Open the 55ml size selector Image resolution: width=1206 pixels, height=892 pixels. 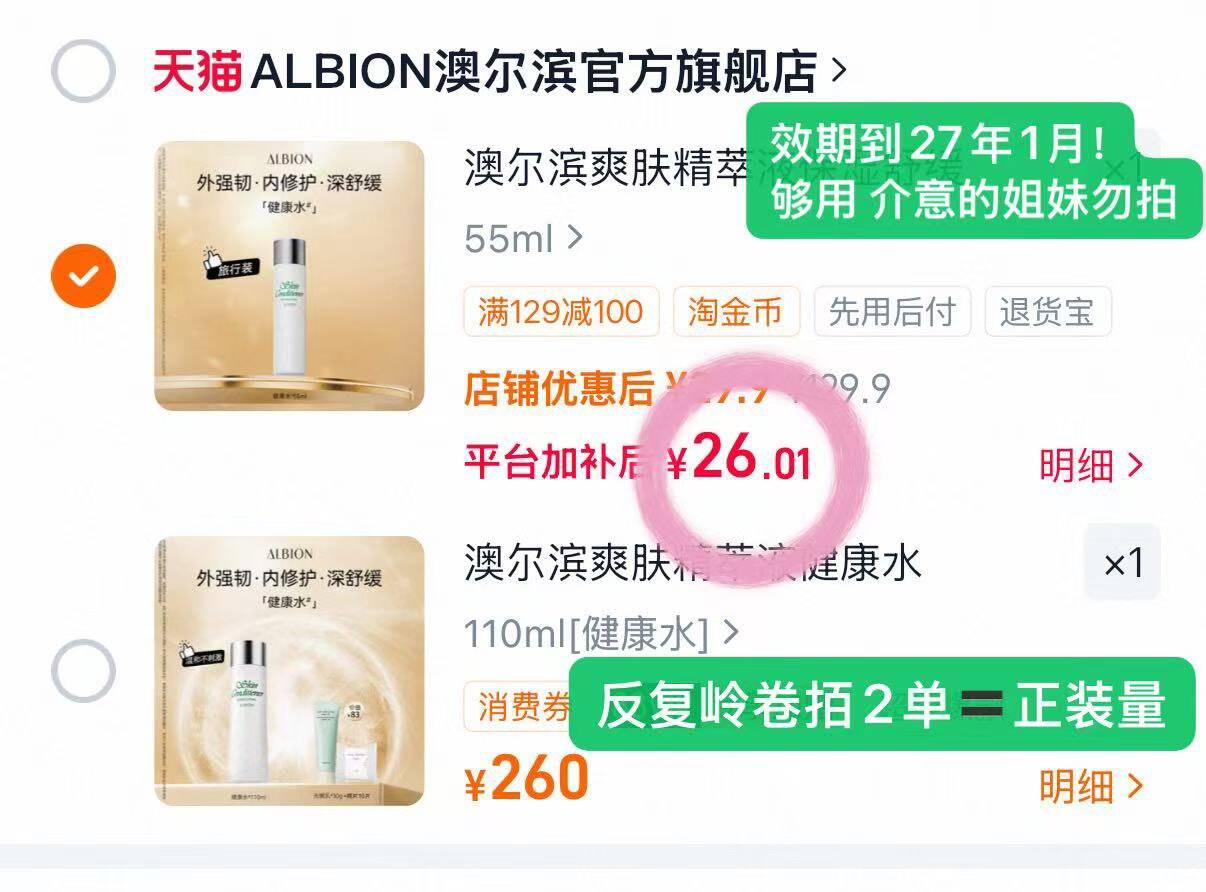(523, 238)
